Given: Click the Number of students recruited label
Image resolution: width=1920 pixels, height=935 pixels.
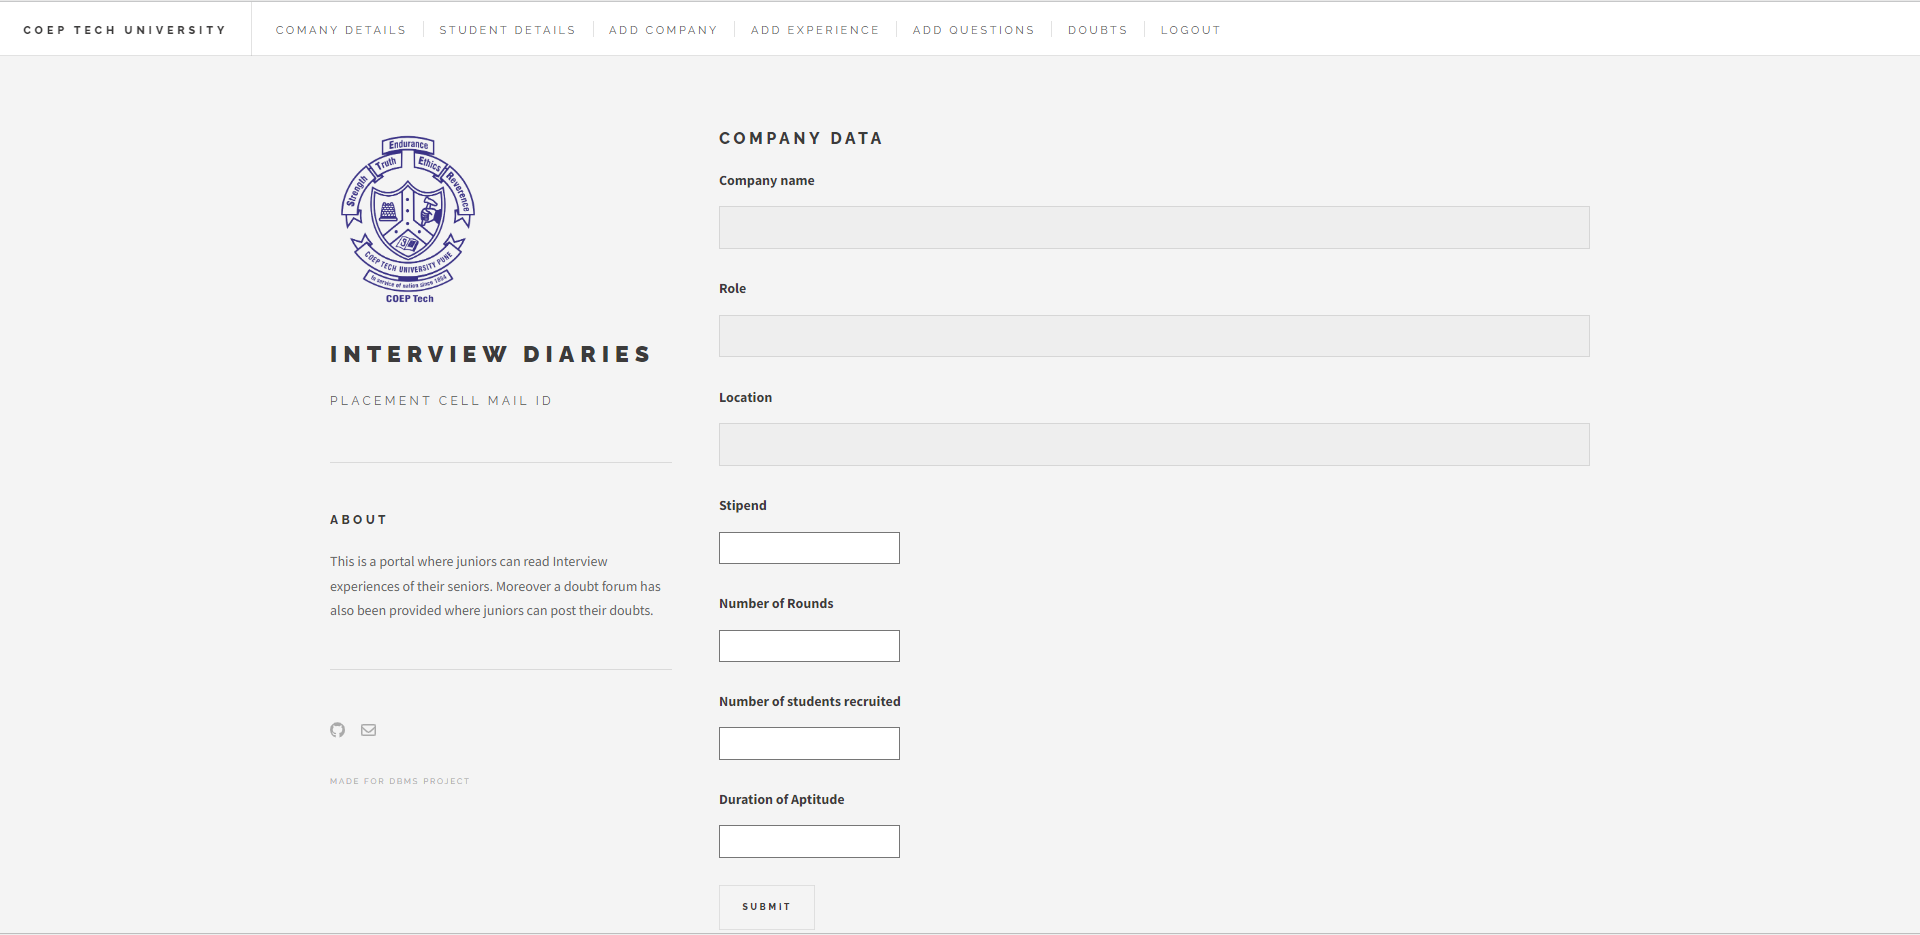Looking at the screenshot, I should (x=810, y=702).
